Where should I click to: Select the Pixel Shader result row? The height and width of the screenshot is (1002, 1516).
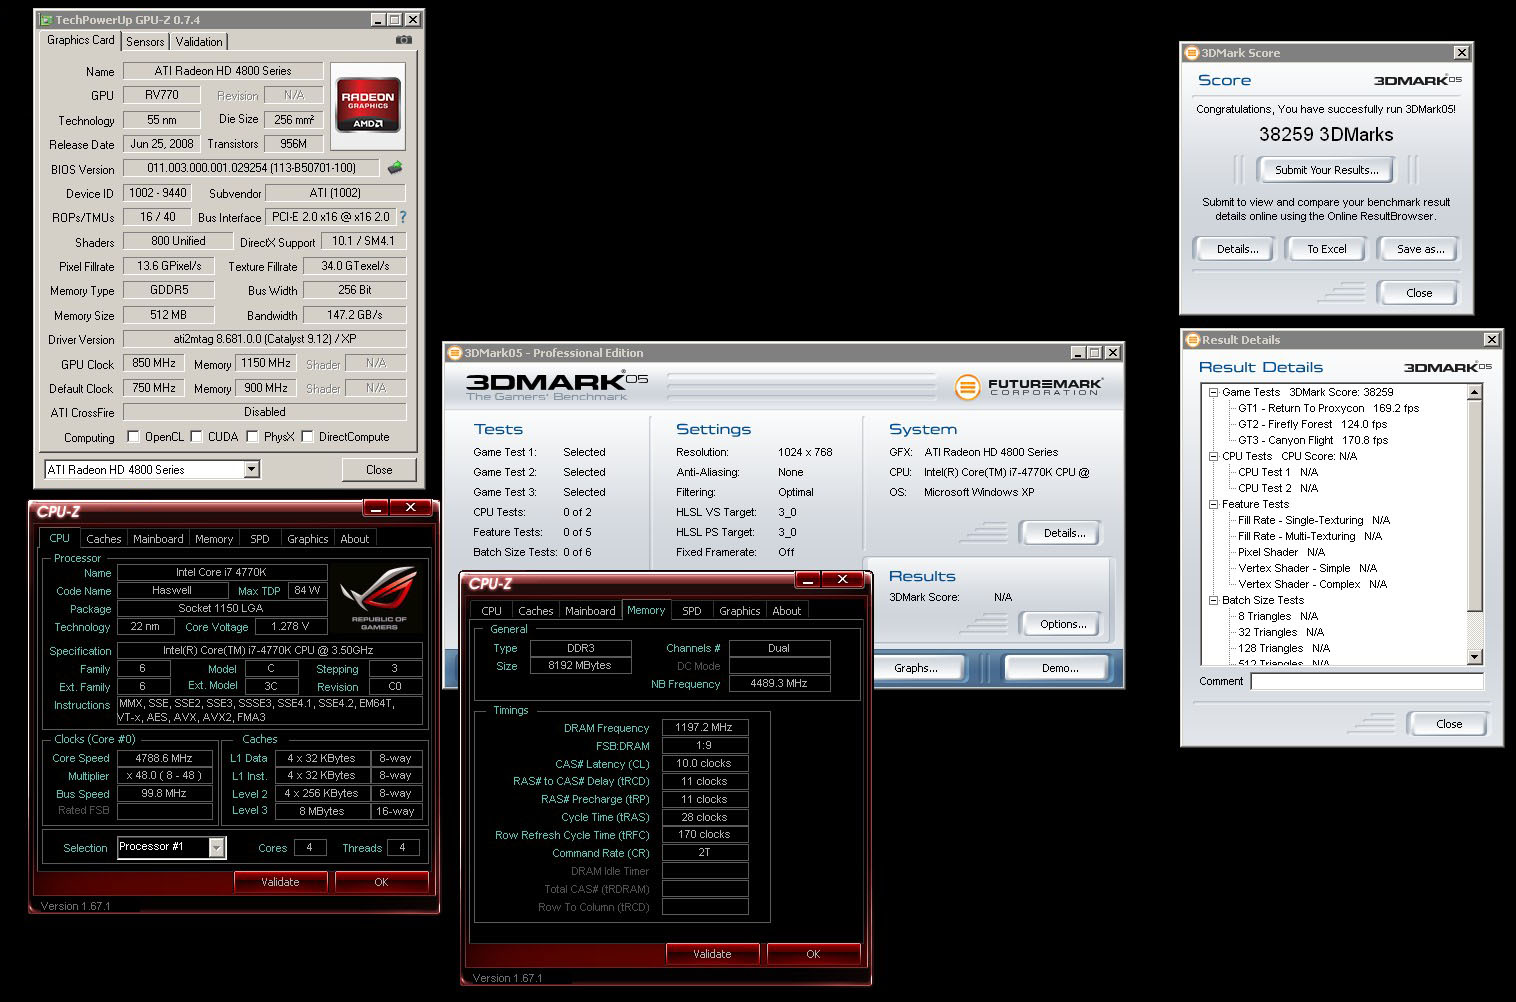(1280, 552)
